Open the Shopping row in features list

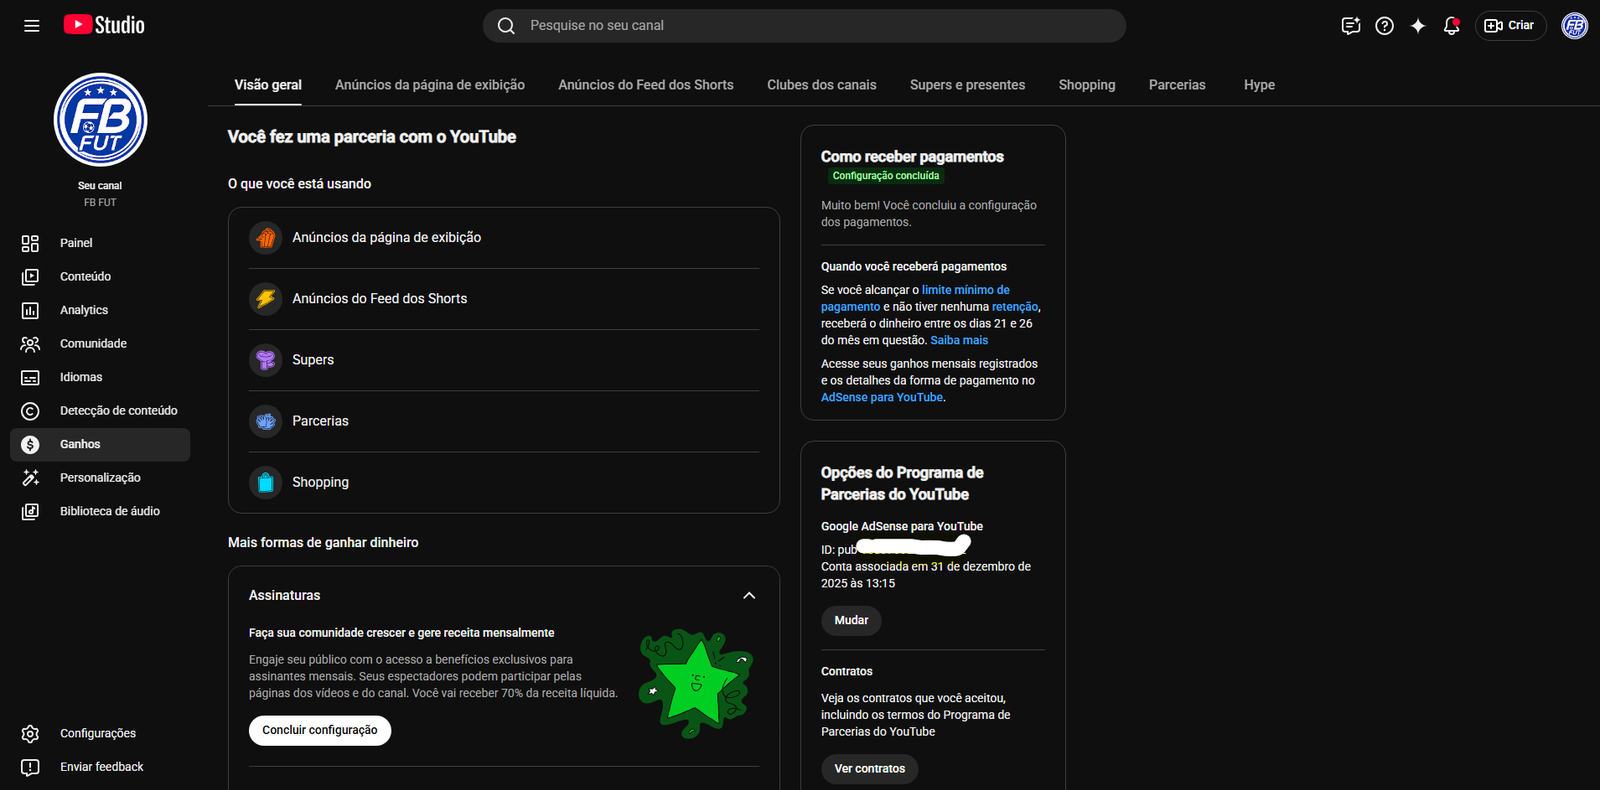point(504,482)
